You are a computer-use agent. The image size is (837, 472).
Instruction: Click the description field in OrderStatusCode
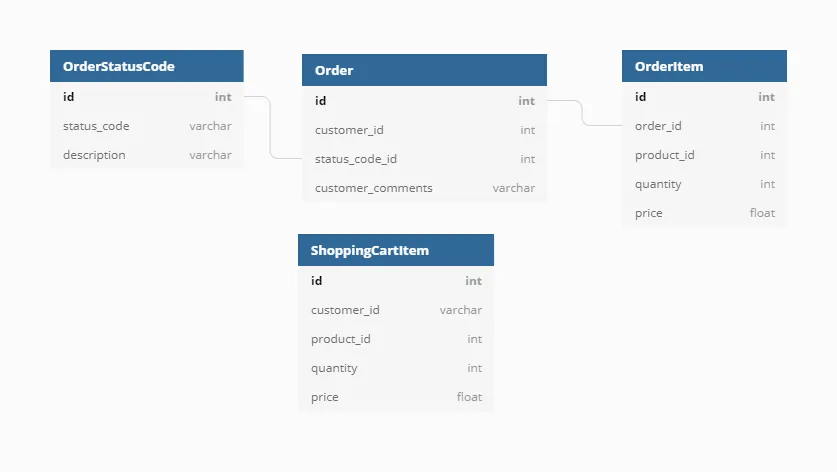pos(147,155)
